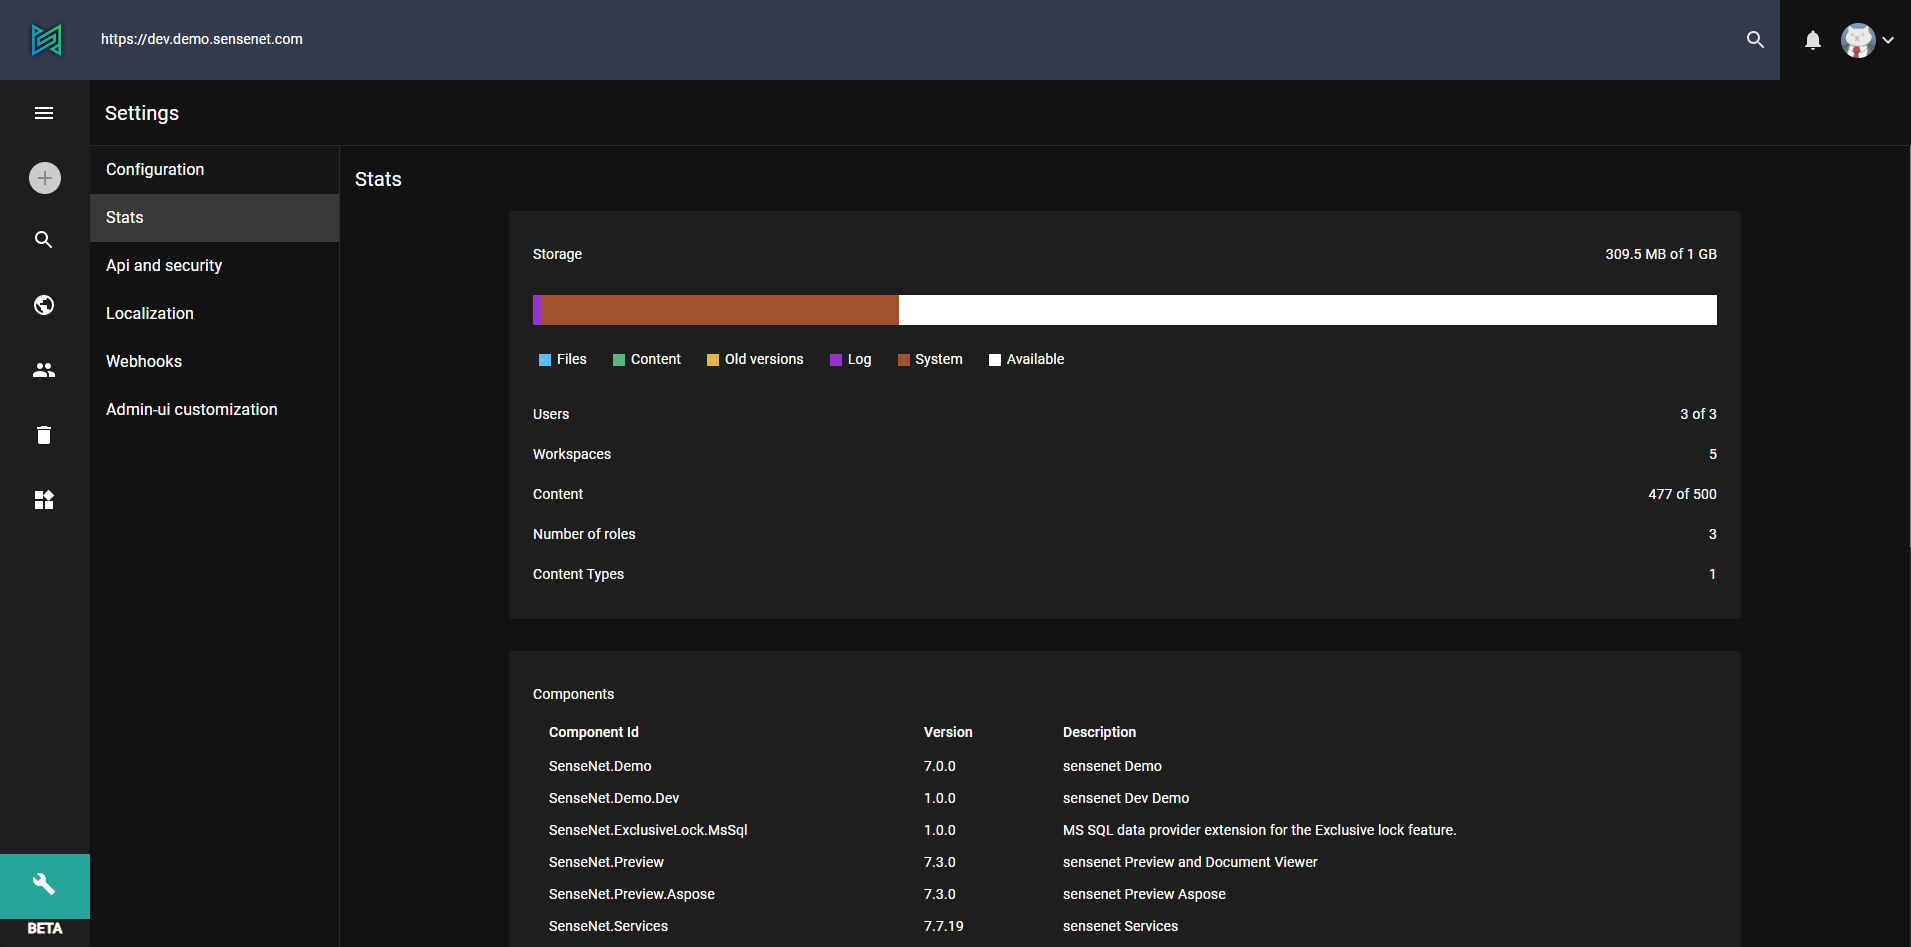This screenshot has width=1911, height=947.
Task: Click the Content count 477 of 500
Action: coord(1682,494)
